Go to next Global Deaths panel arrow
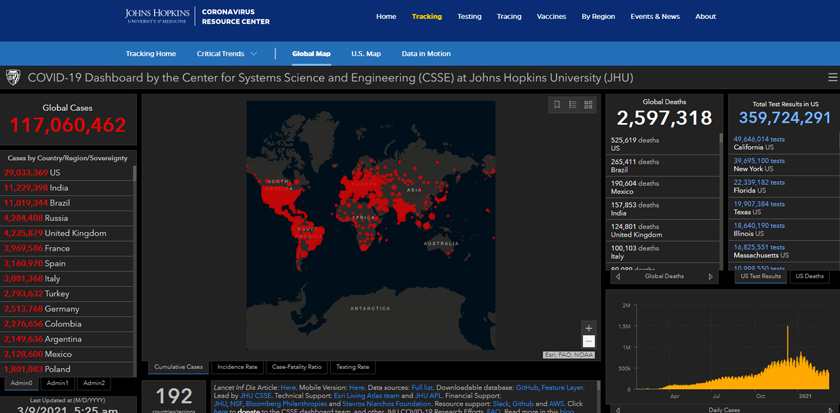This screenshot has height=413, width=840. pyautogui.click(x=710, y=276)
